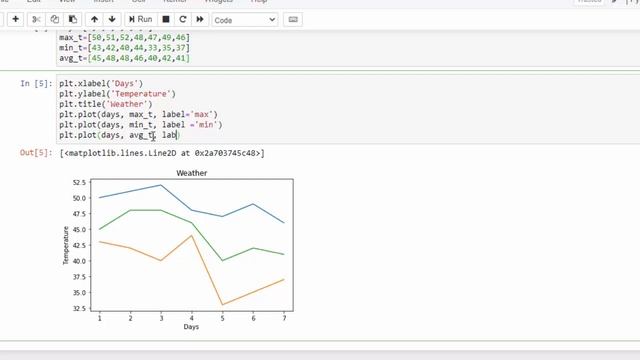
Task: Click the plt.ylabel('Temperature') code line
Action: point(117,94)
